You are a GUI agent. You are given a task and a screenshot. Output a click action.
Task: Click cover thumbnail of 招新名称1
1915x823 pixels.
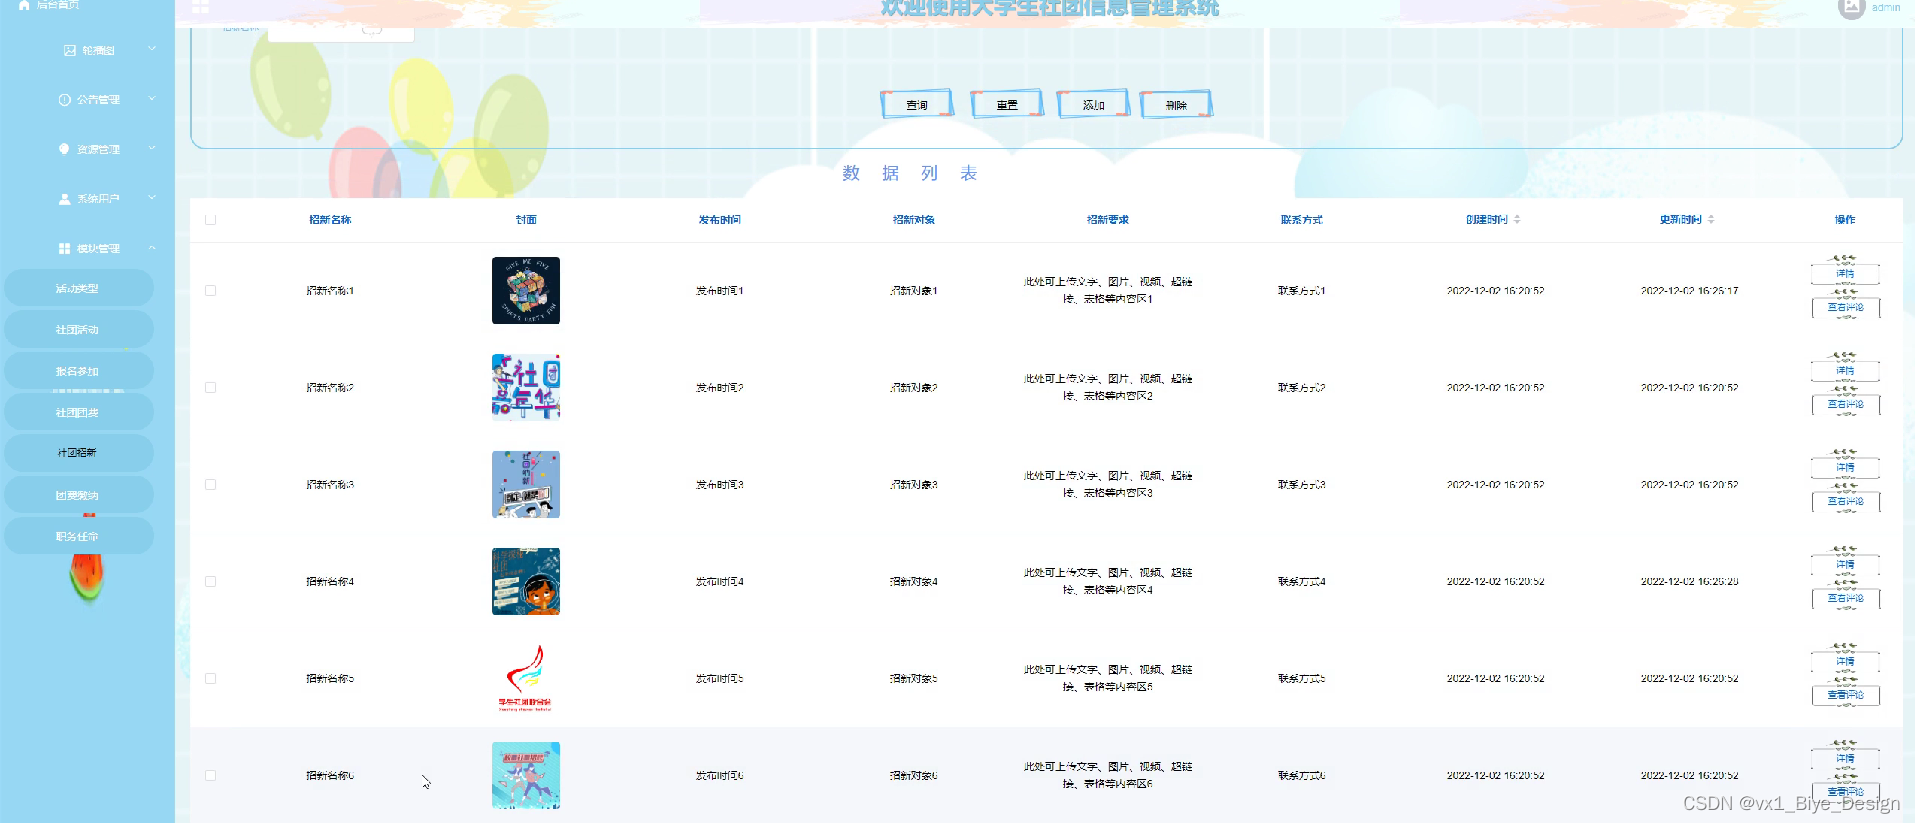(x=526, y=291)
